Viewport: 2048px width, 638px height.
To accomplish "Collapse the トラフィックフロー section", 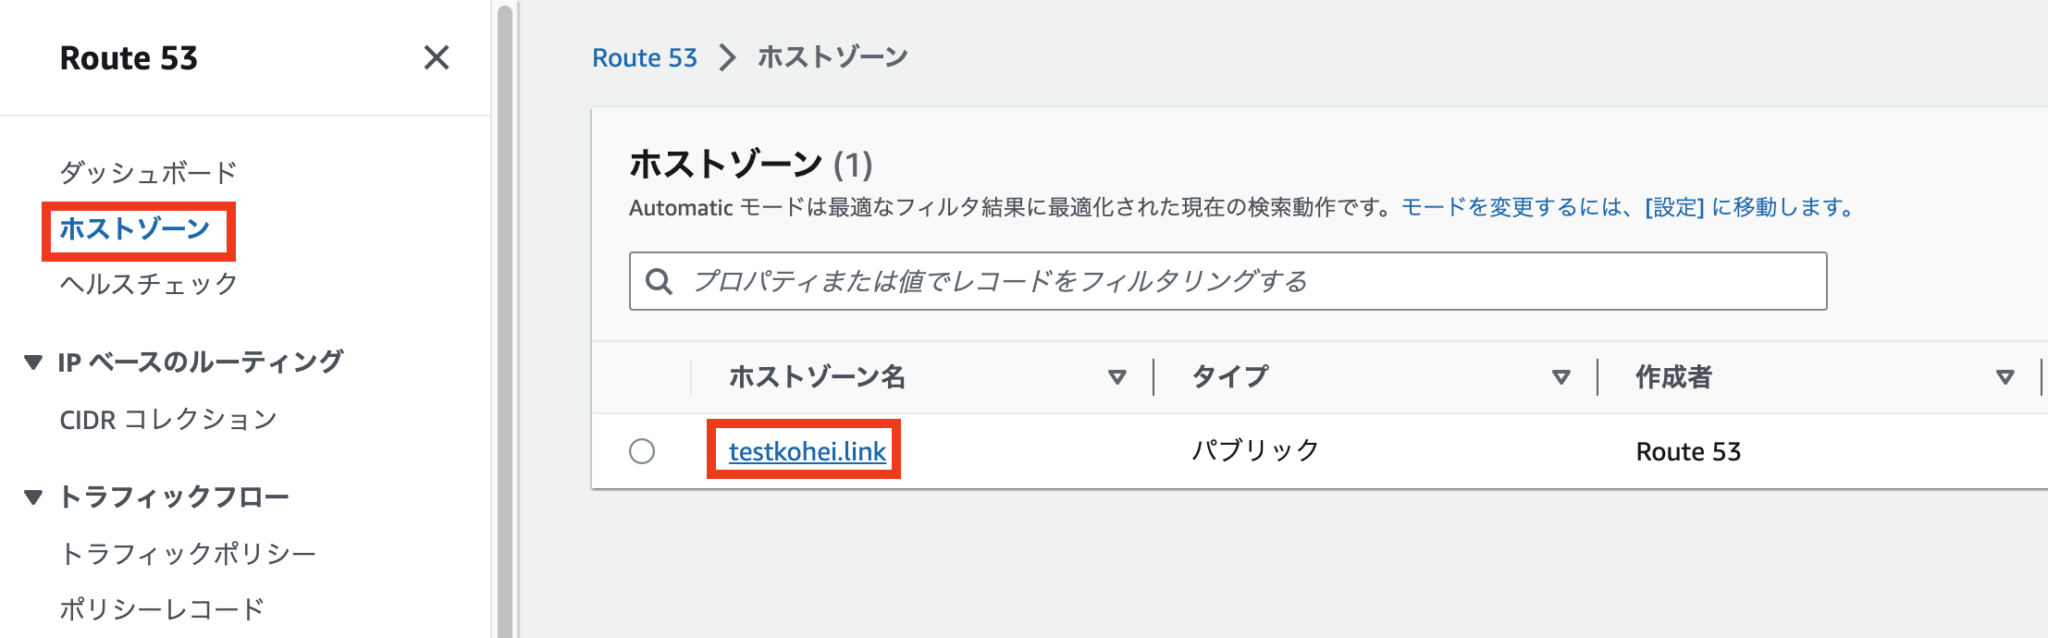I will tap(32, 495).
